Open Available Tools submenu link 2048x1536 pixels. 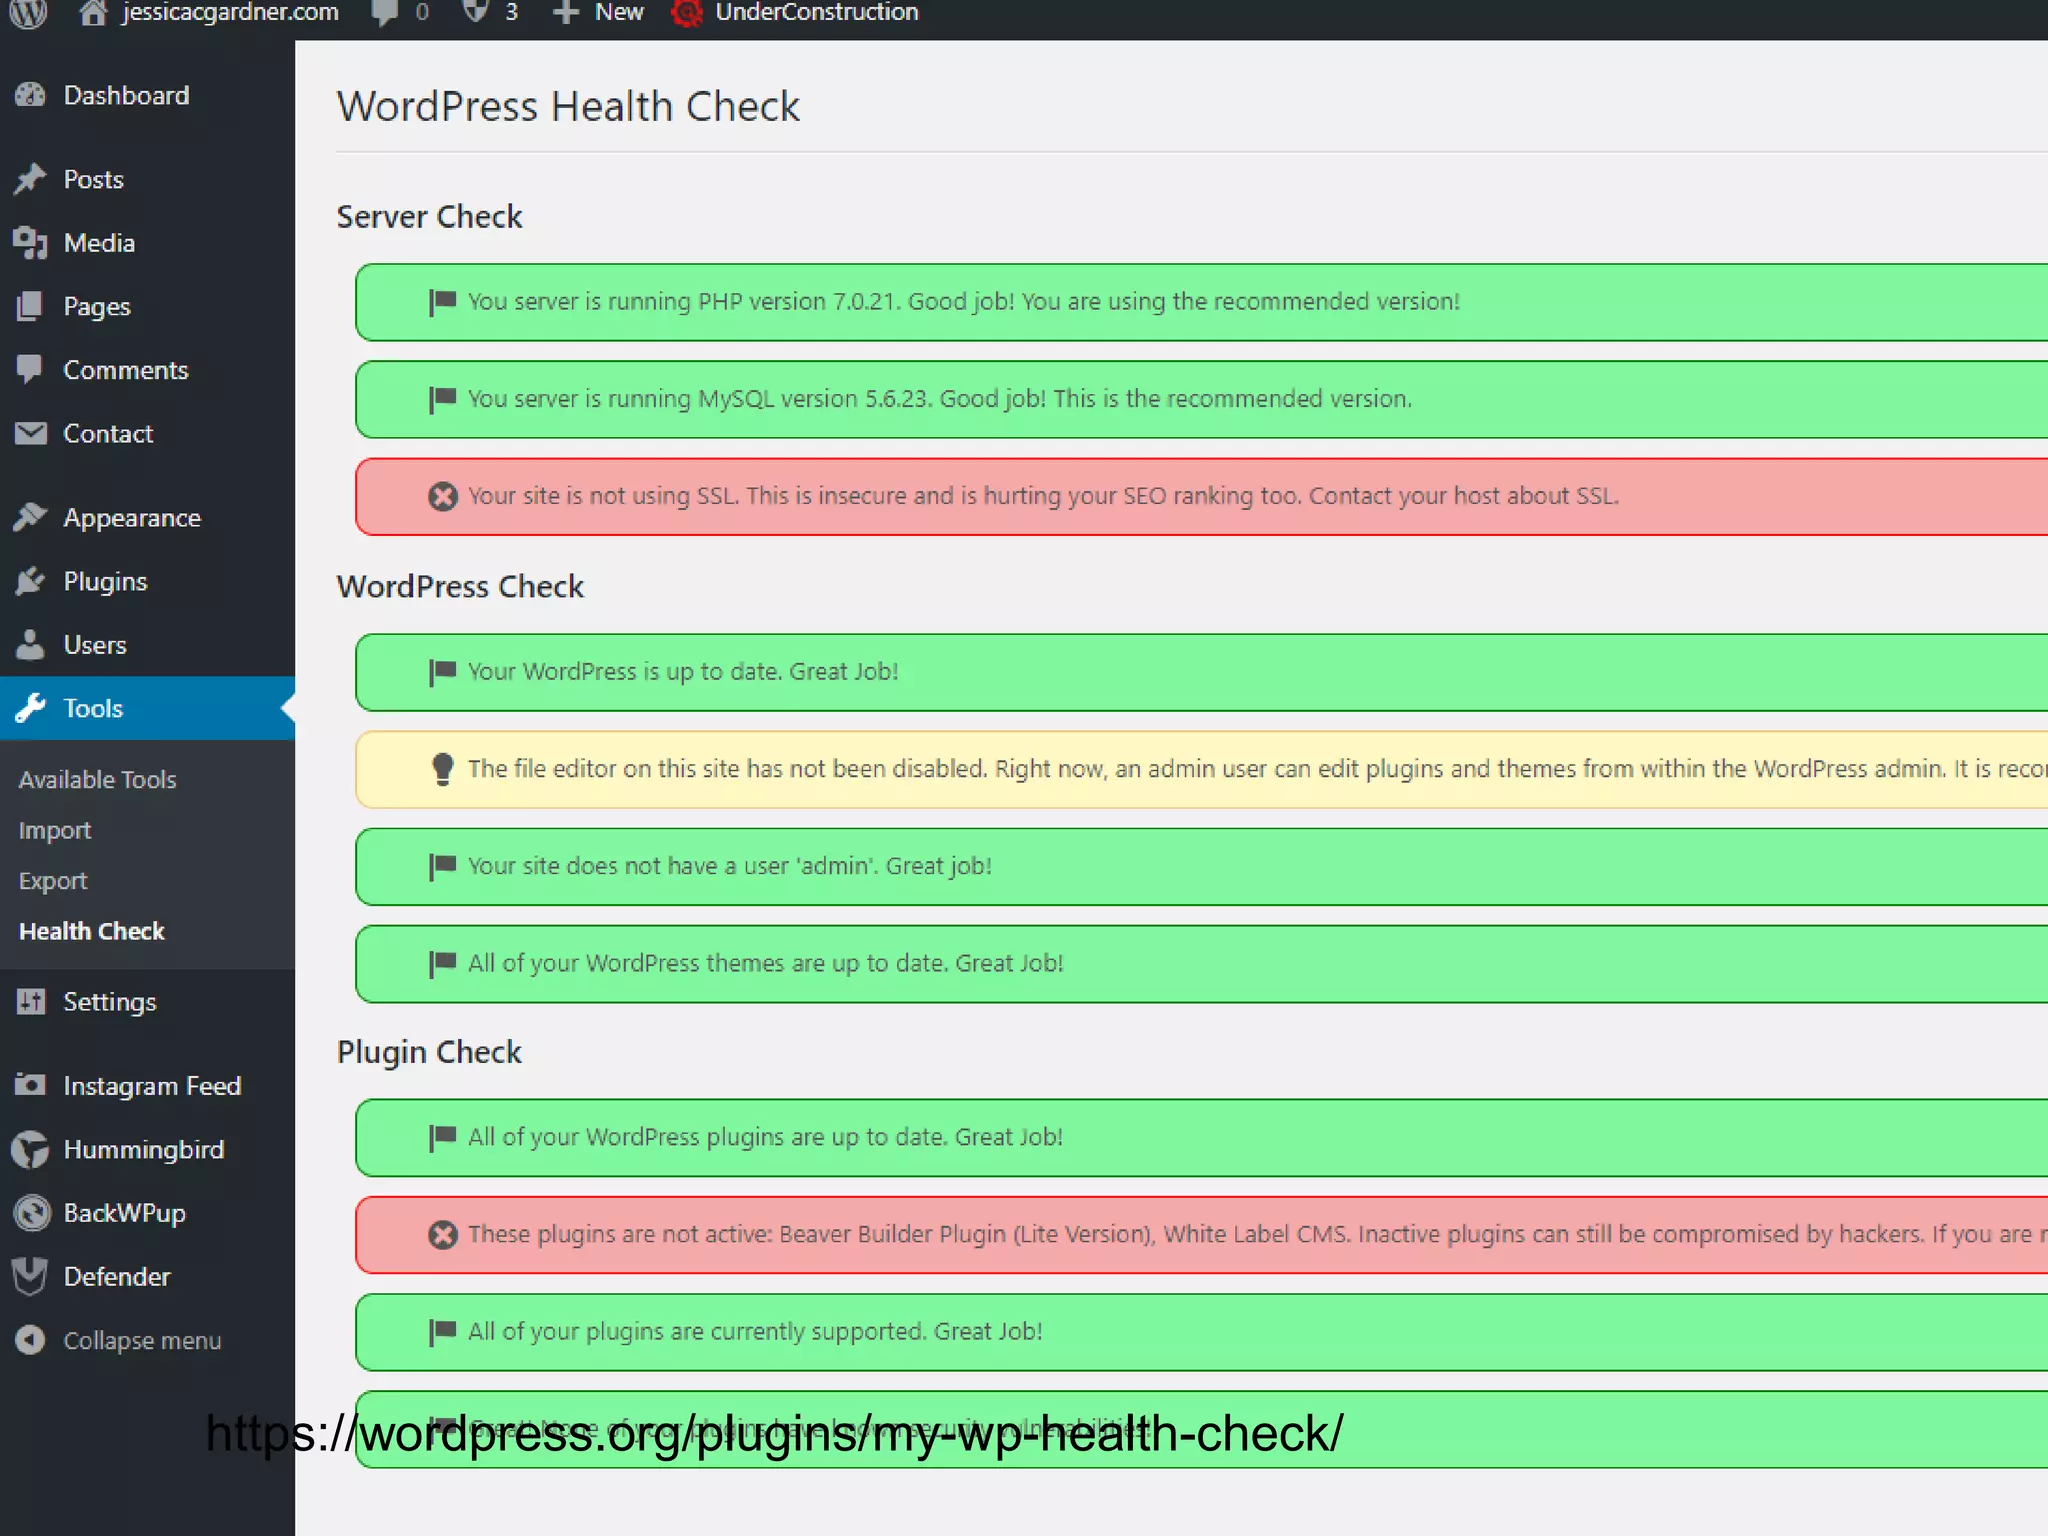98,779
